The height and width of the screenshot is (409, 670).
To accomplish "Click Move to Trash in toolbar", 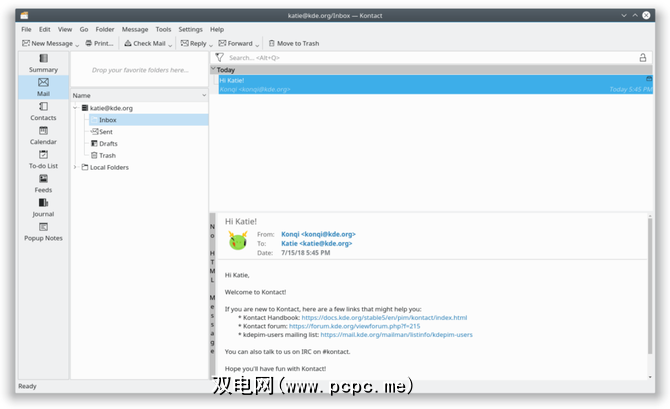I will [x=294, y=43].
